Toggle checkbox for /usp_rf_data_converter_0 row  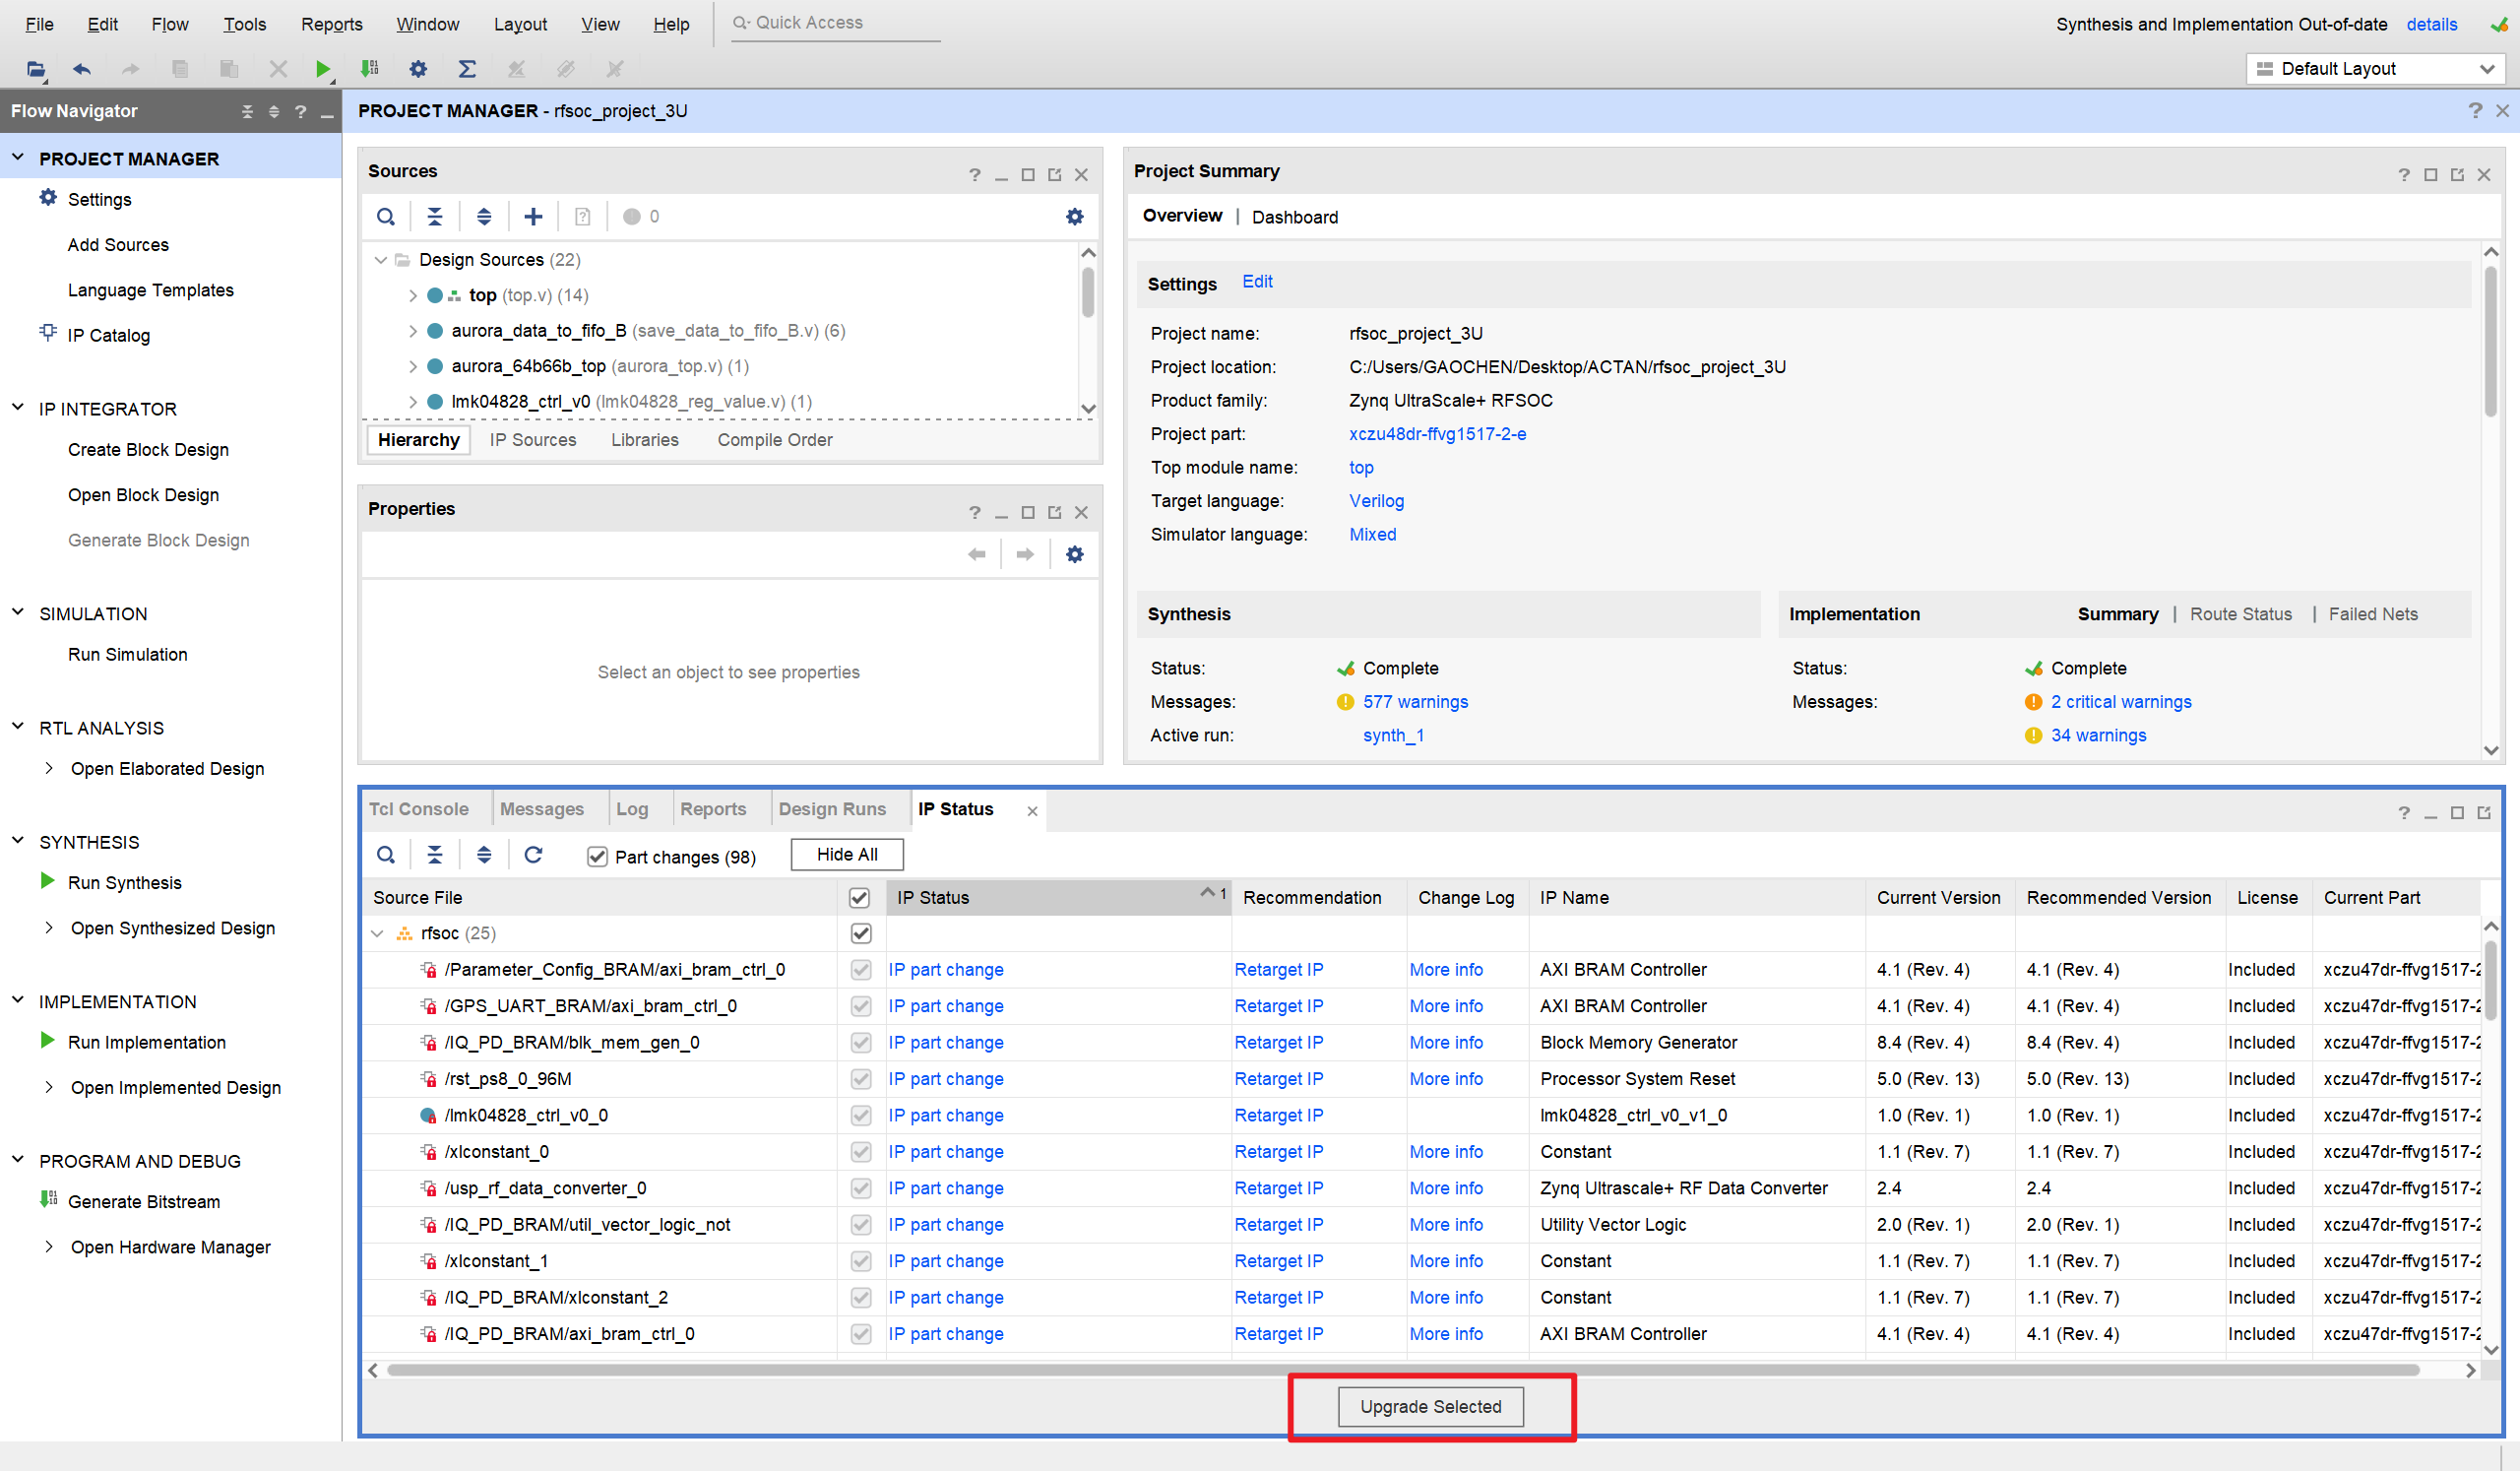(861, 1188)
